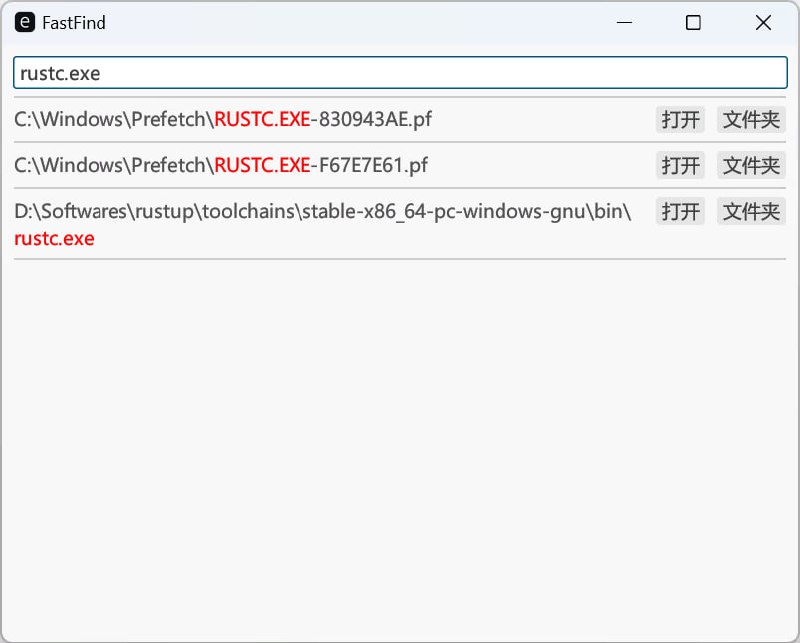Click the empty area below the results list
The width and height of the screenshot is (800, 643).
coord(400,450)
